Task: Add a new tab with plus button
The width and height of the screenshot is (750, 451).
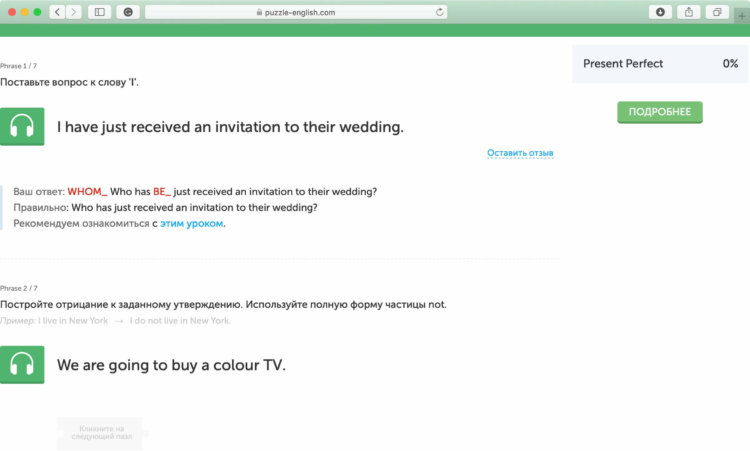Action: coord(742,16)
